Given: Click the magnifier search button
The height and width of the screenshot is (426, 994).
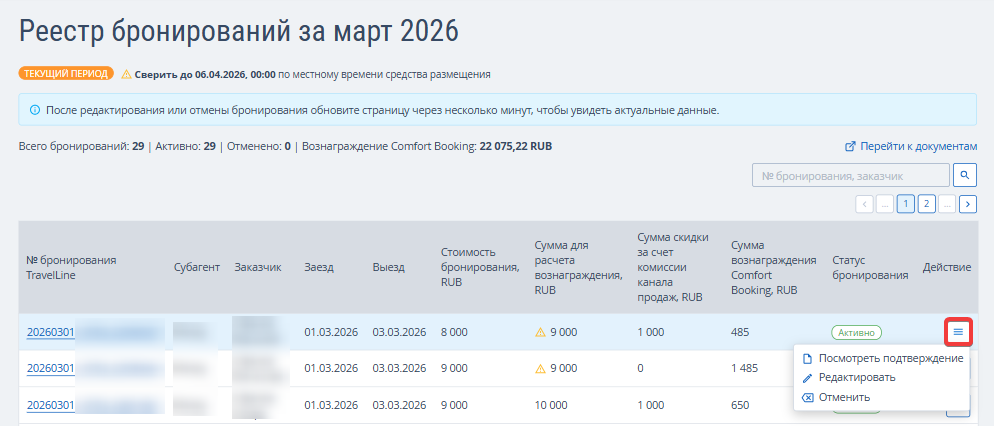Looking at the screenshot, I should (965, 175).
